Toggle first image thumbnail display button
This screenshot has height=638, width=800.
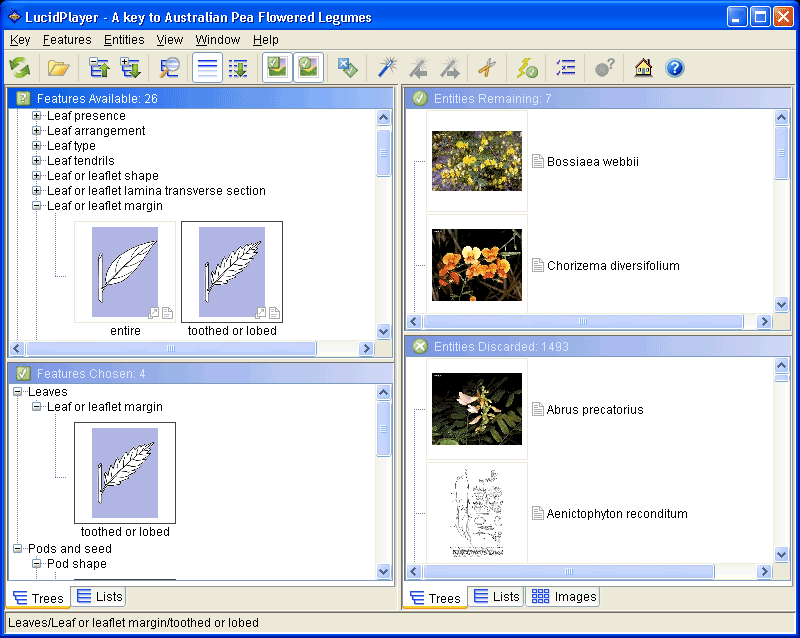tap(277, 68)
